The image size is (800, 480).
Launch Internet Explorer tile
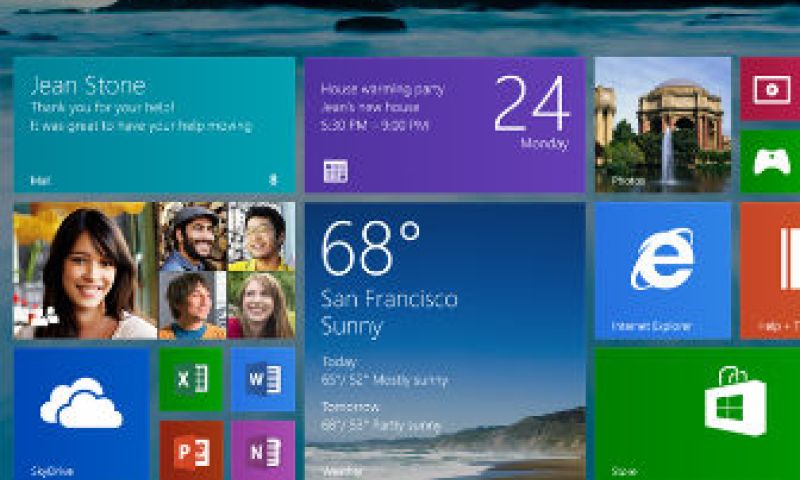click(x=663, y=271)
